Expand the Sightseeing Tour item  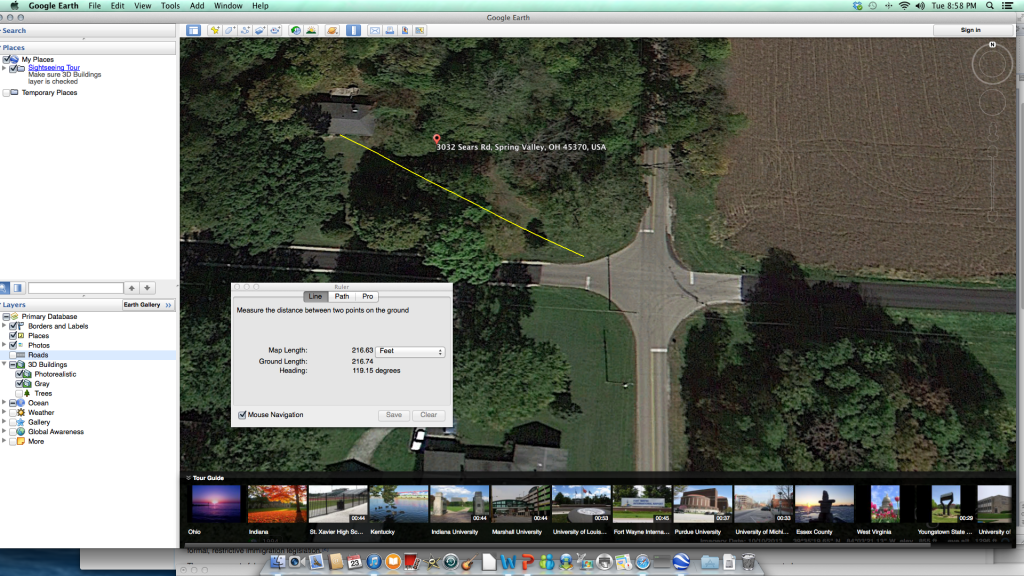(4, 68)
